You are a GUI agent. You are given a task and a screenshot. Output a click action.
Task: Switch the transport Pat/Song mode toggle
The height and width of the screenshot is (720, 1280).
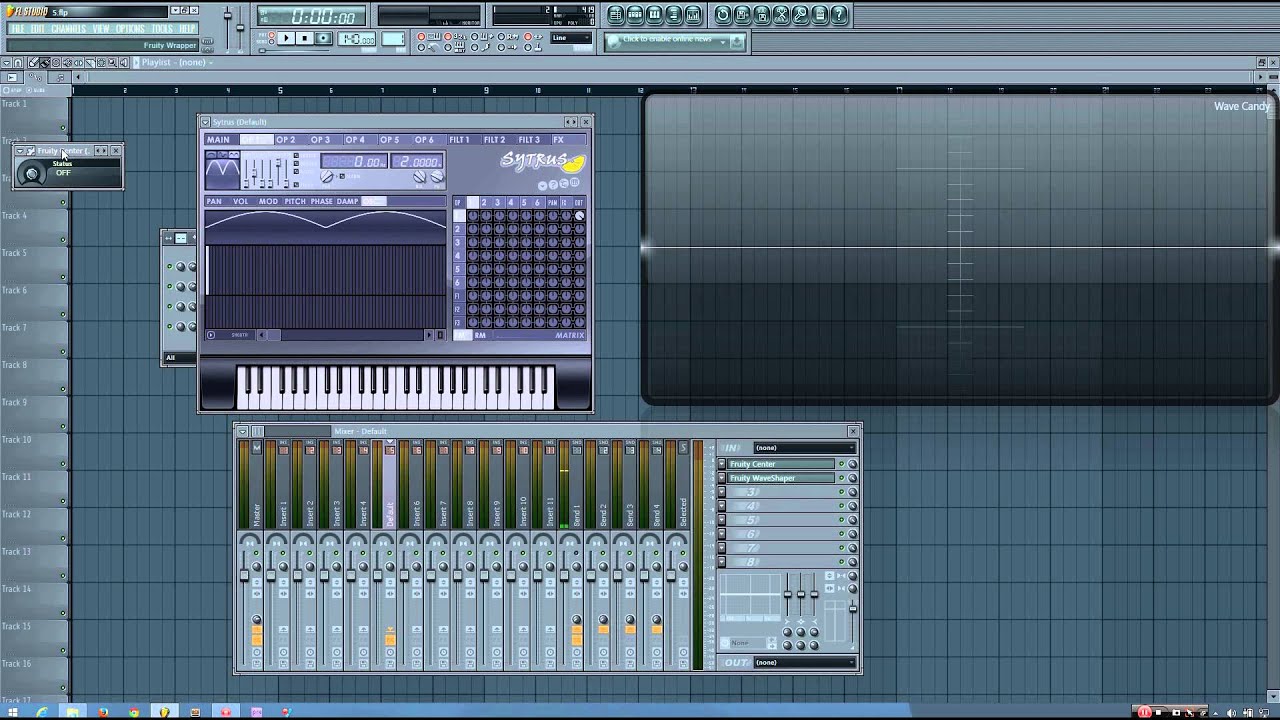point(271,38)
